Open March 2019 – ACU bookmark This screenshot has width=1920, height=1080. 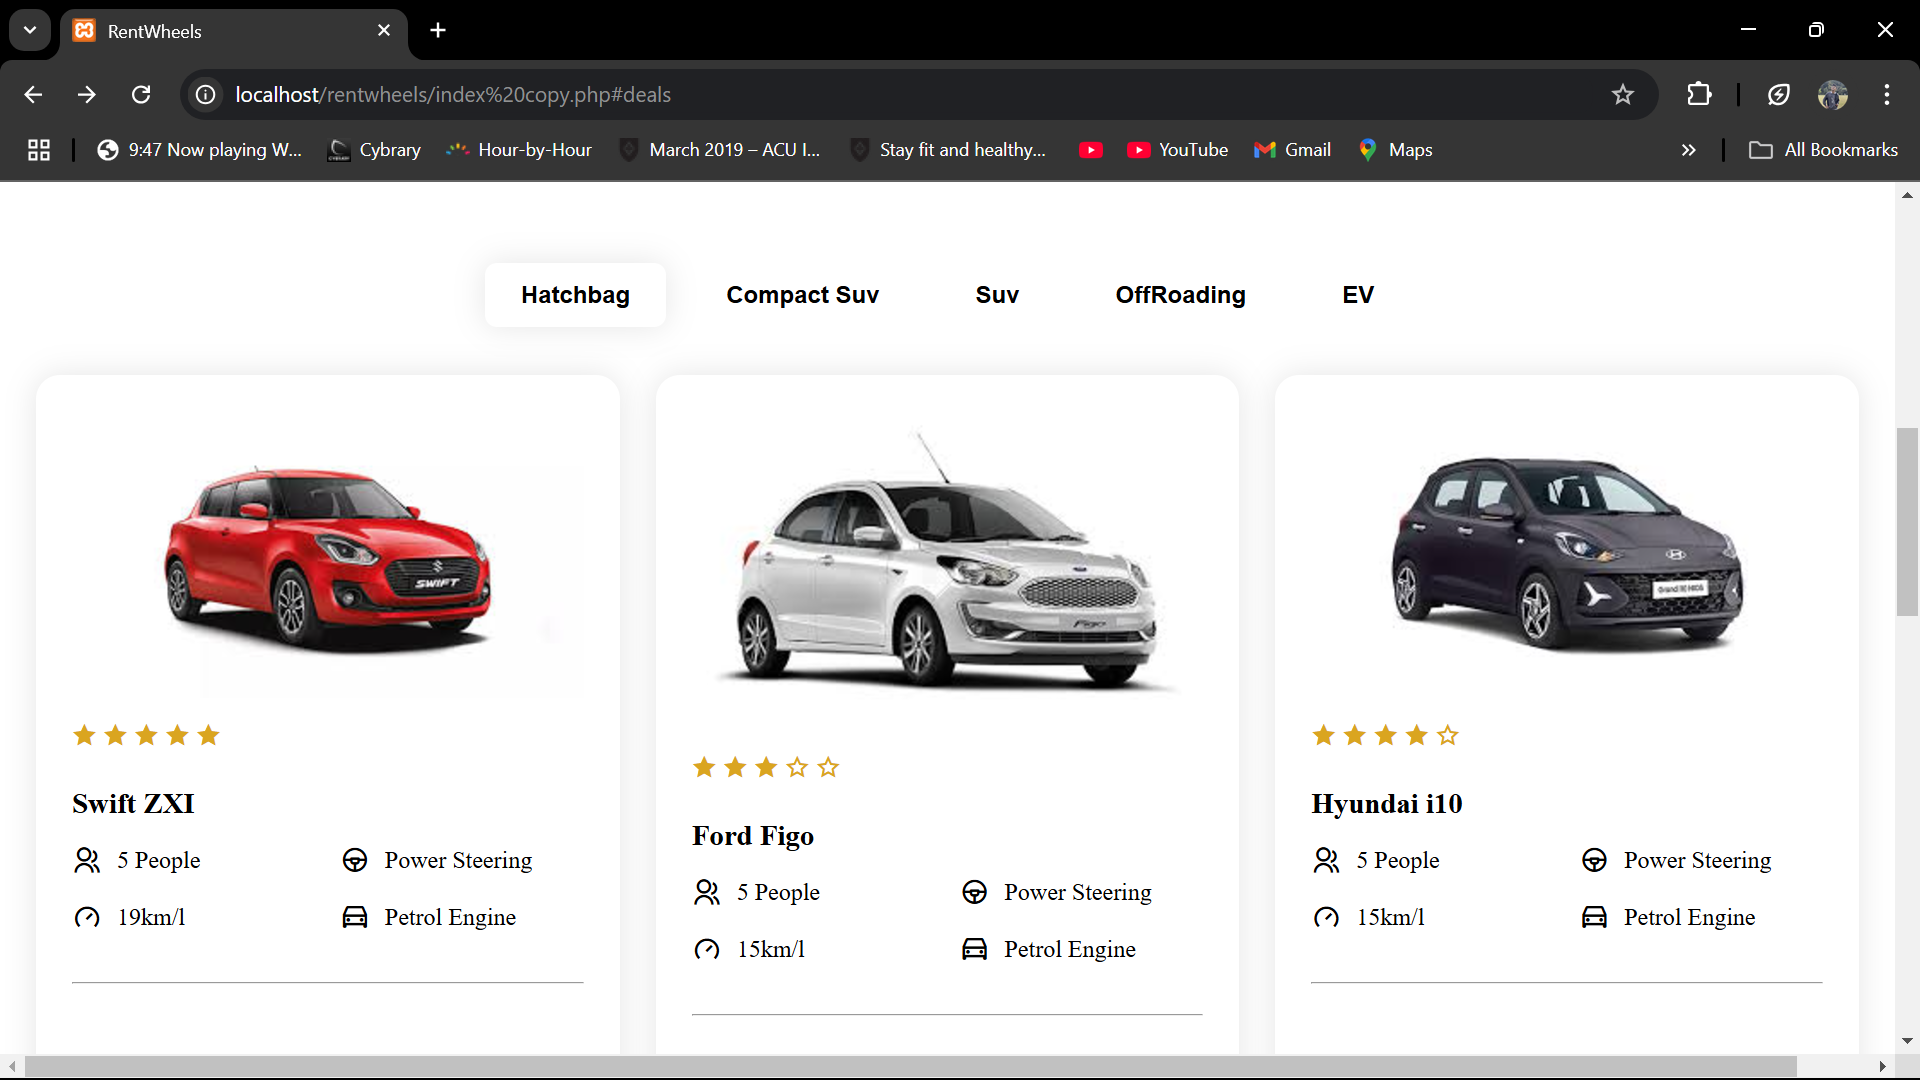pos(720,150)
